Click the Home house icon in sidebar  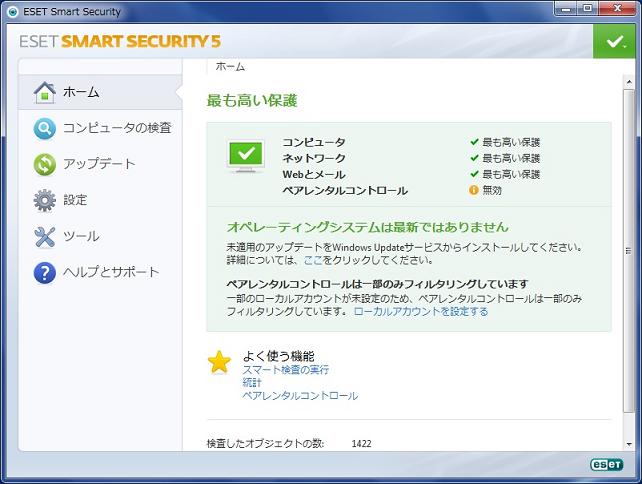45,93
